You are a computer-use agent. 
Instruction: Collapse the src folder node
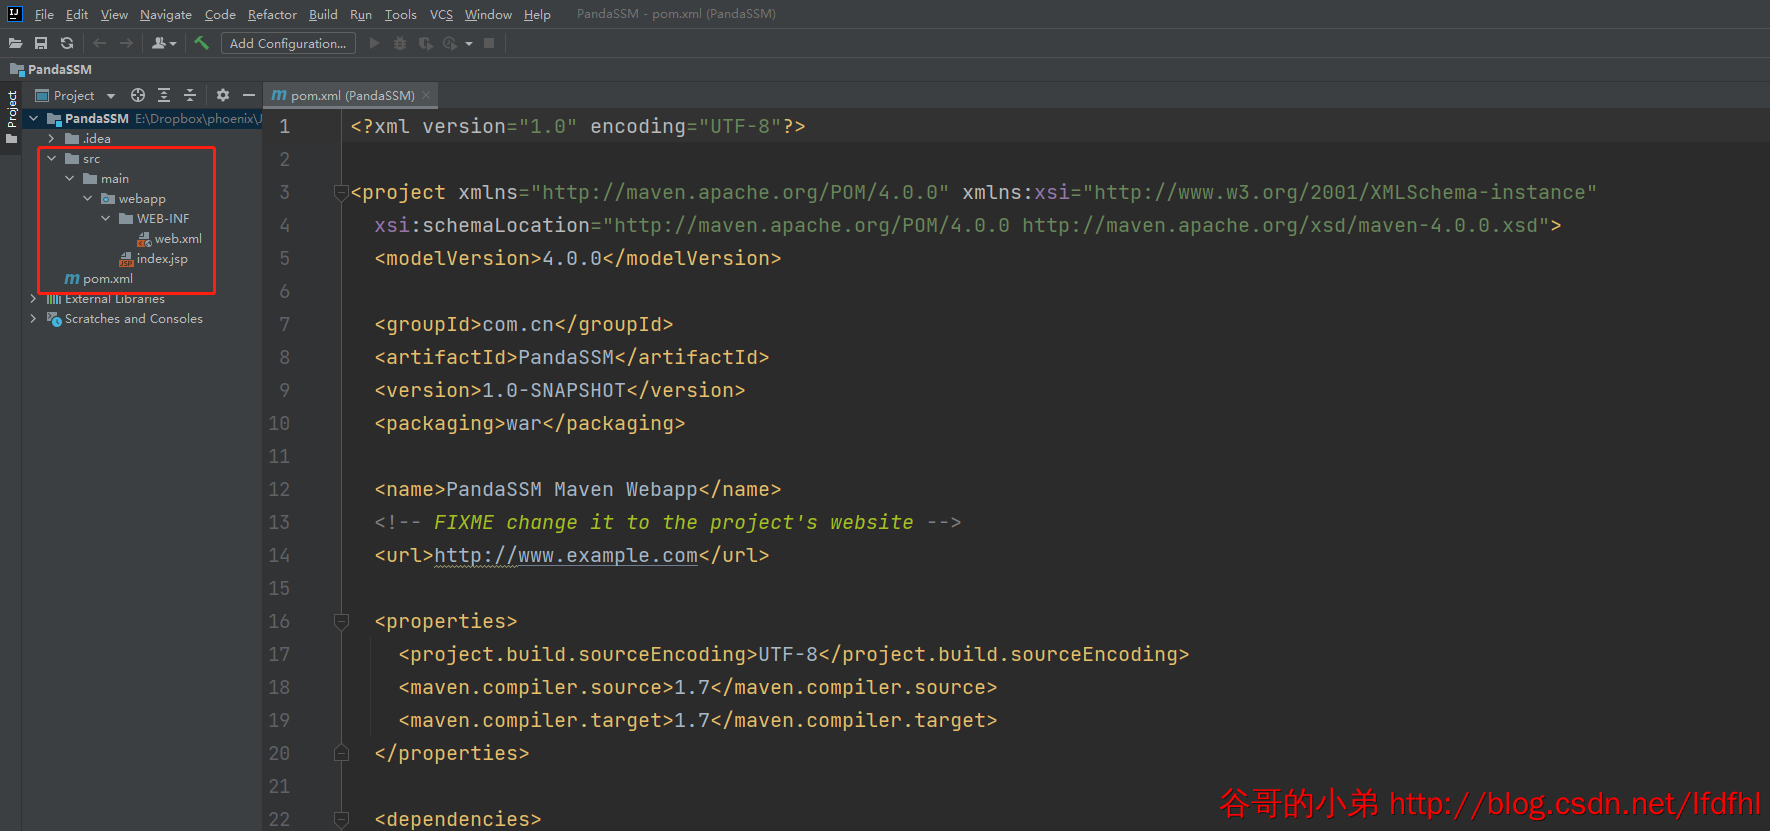(51, 159)
